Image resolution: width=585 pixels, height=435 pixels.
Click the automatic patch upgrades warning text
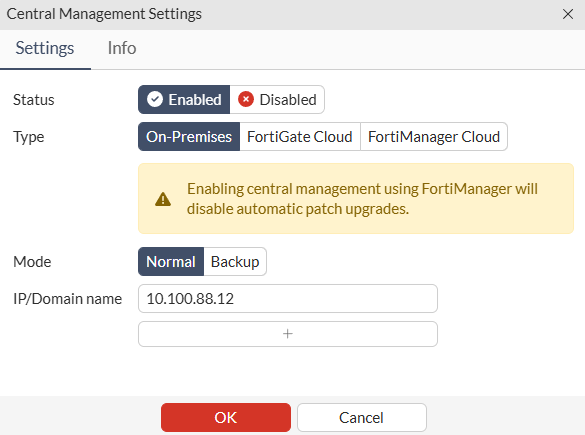tap(362, 199)
